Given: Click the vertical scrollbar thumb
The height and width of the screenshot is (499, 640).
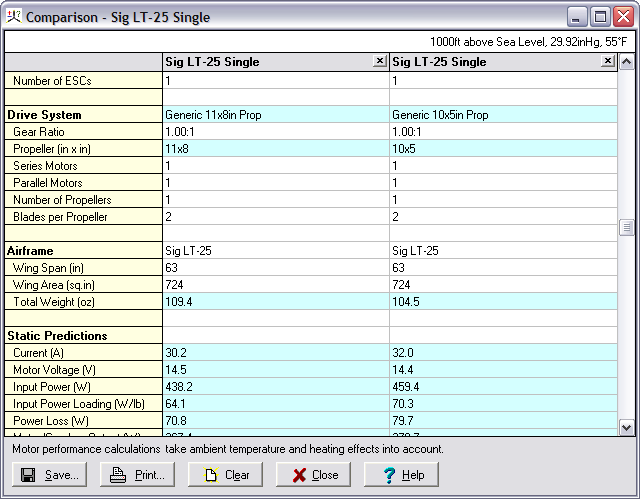Looking at the screenshot, I should click(626, 227).
